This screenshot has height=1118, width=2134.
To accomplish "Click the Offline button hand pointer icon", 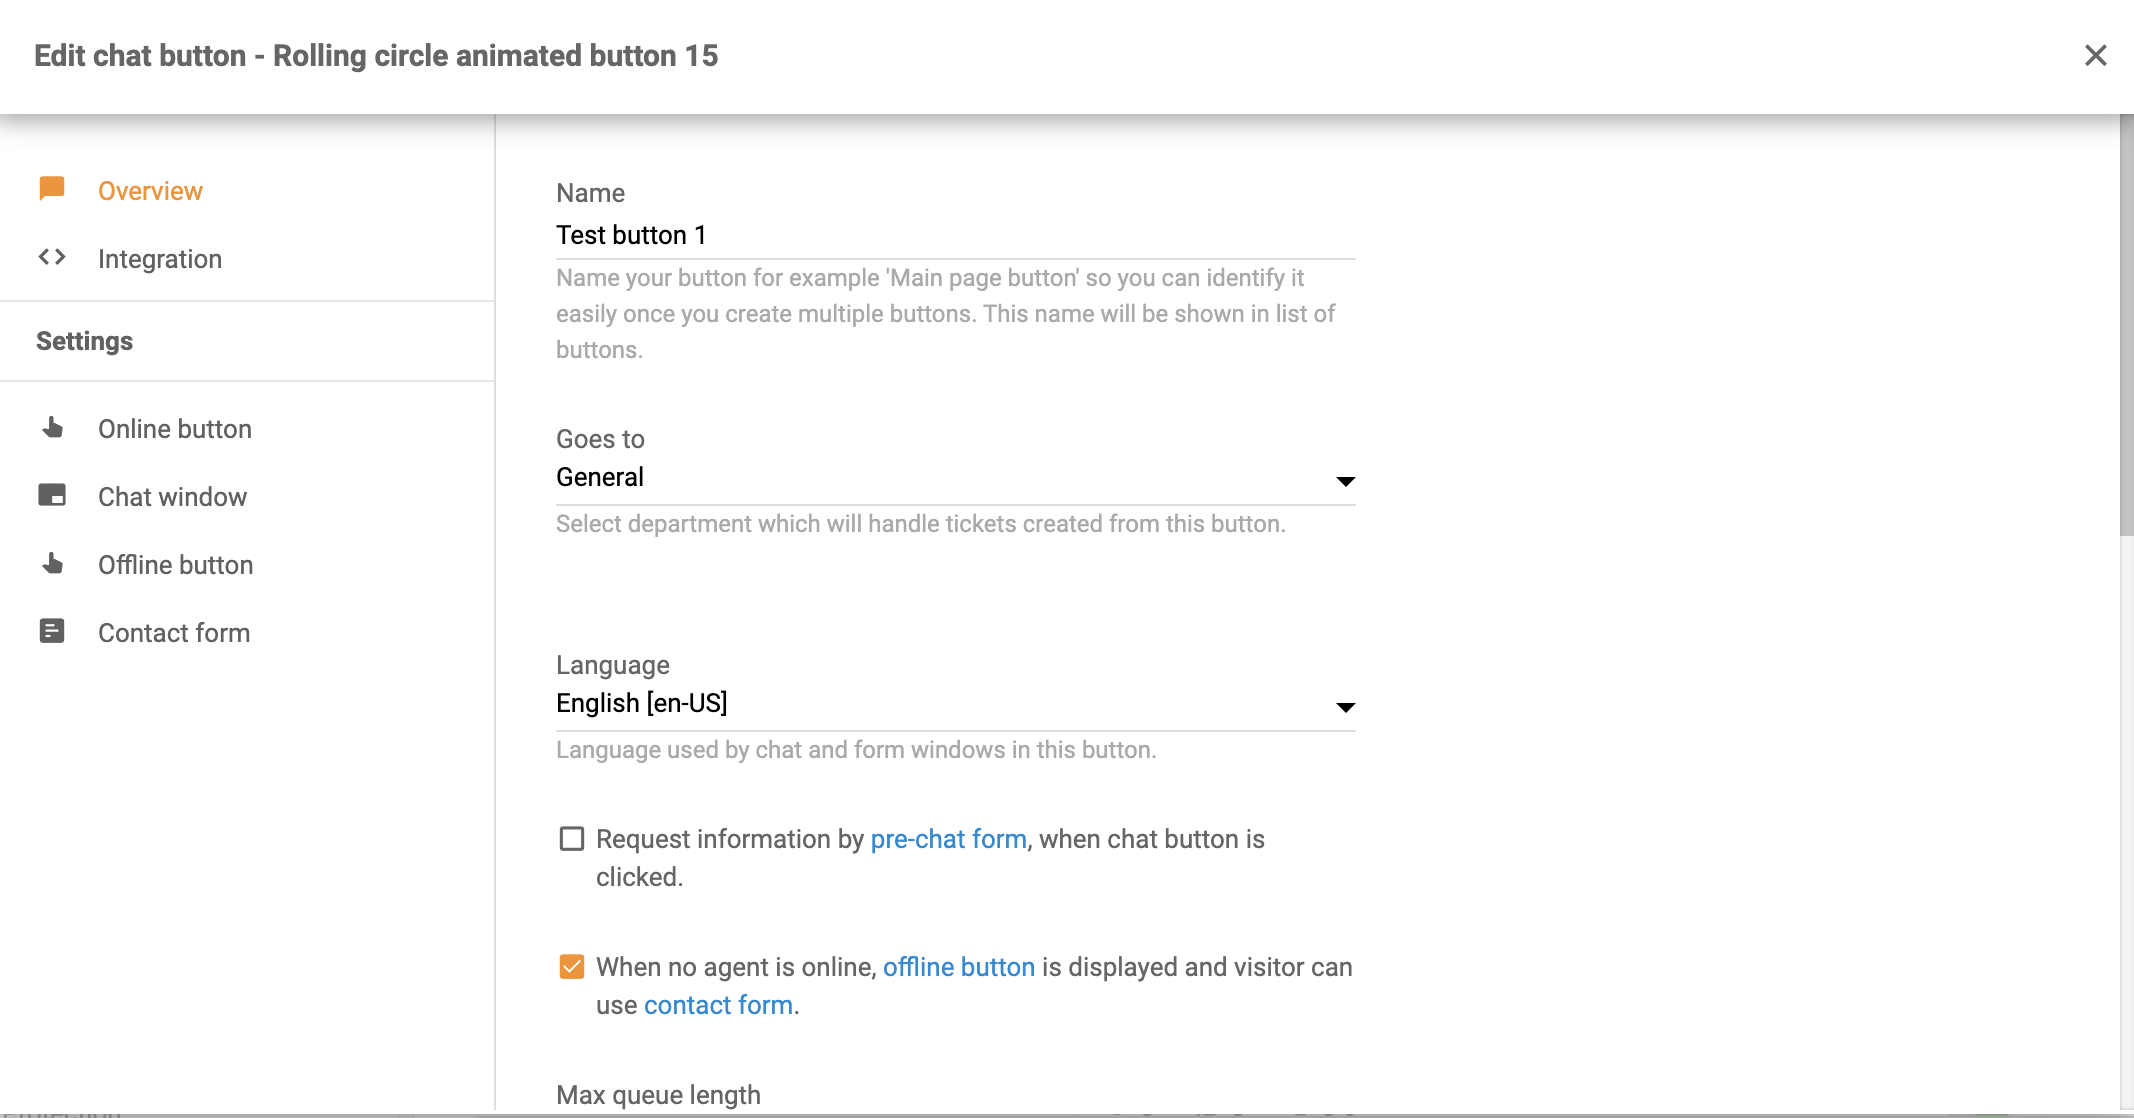I will point(52,564).
